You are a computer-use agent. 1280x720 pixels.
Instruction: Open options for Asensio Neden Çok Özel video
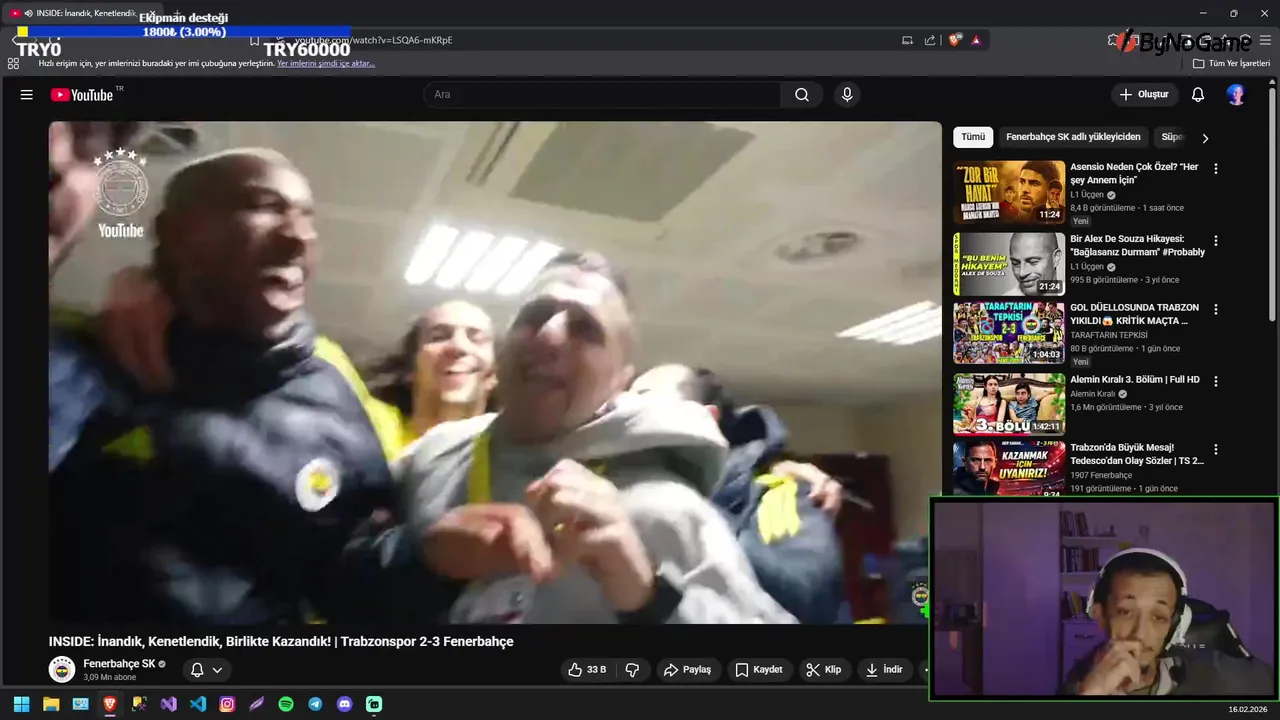[1216, 169]
